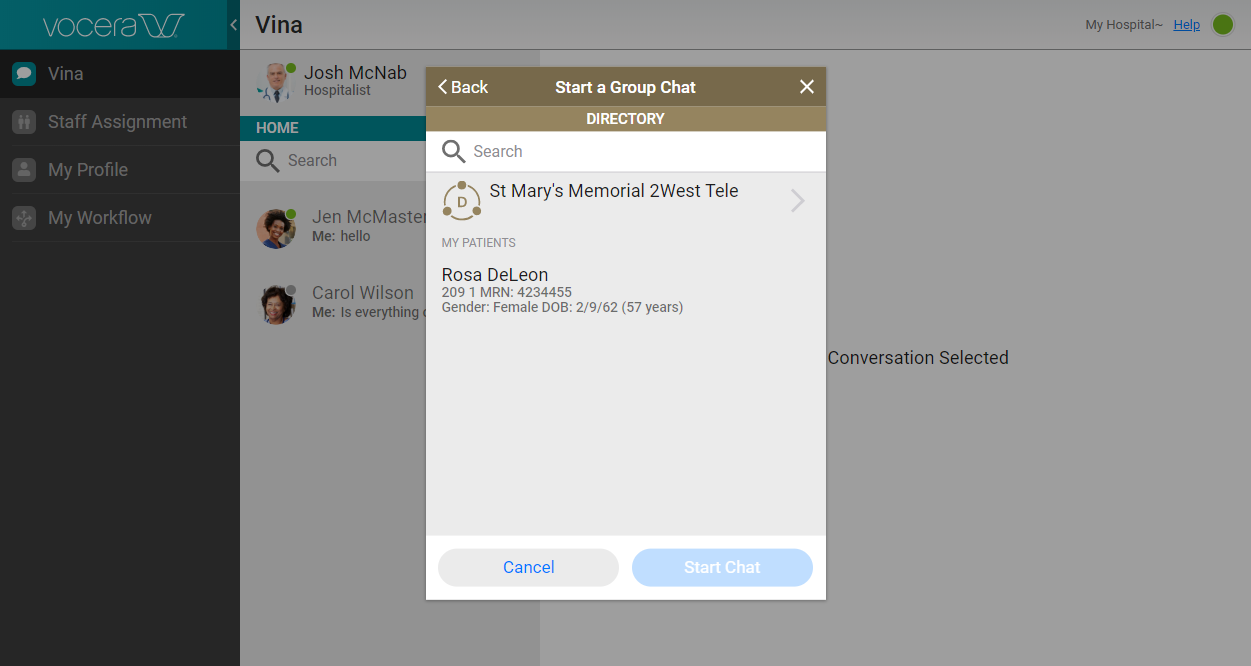Click the green presence status indicator
This screenshot has height=666, width=1251.
click(x=1223, y=25)
